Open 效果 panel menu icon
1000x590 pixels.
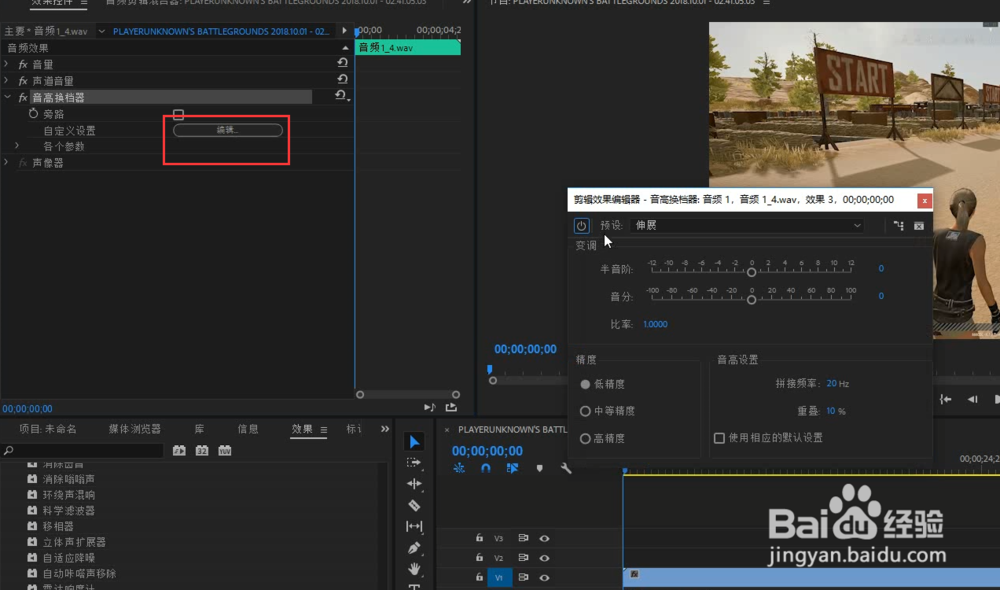(324, 430)
